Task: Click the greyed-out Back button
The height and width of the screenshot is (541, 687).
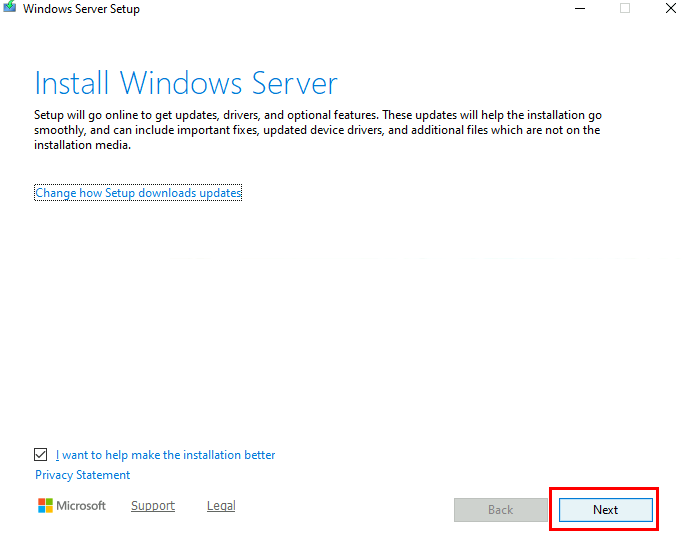Action: 500,509
